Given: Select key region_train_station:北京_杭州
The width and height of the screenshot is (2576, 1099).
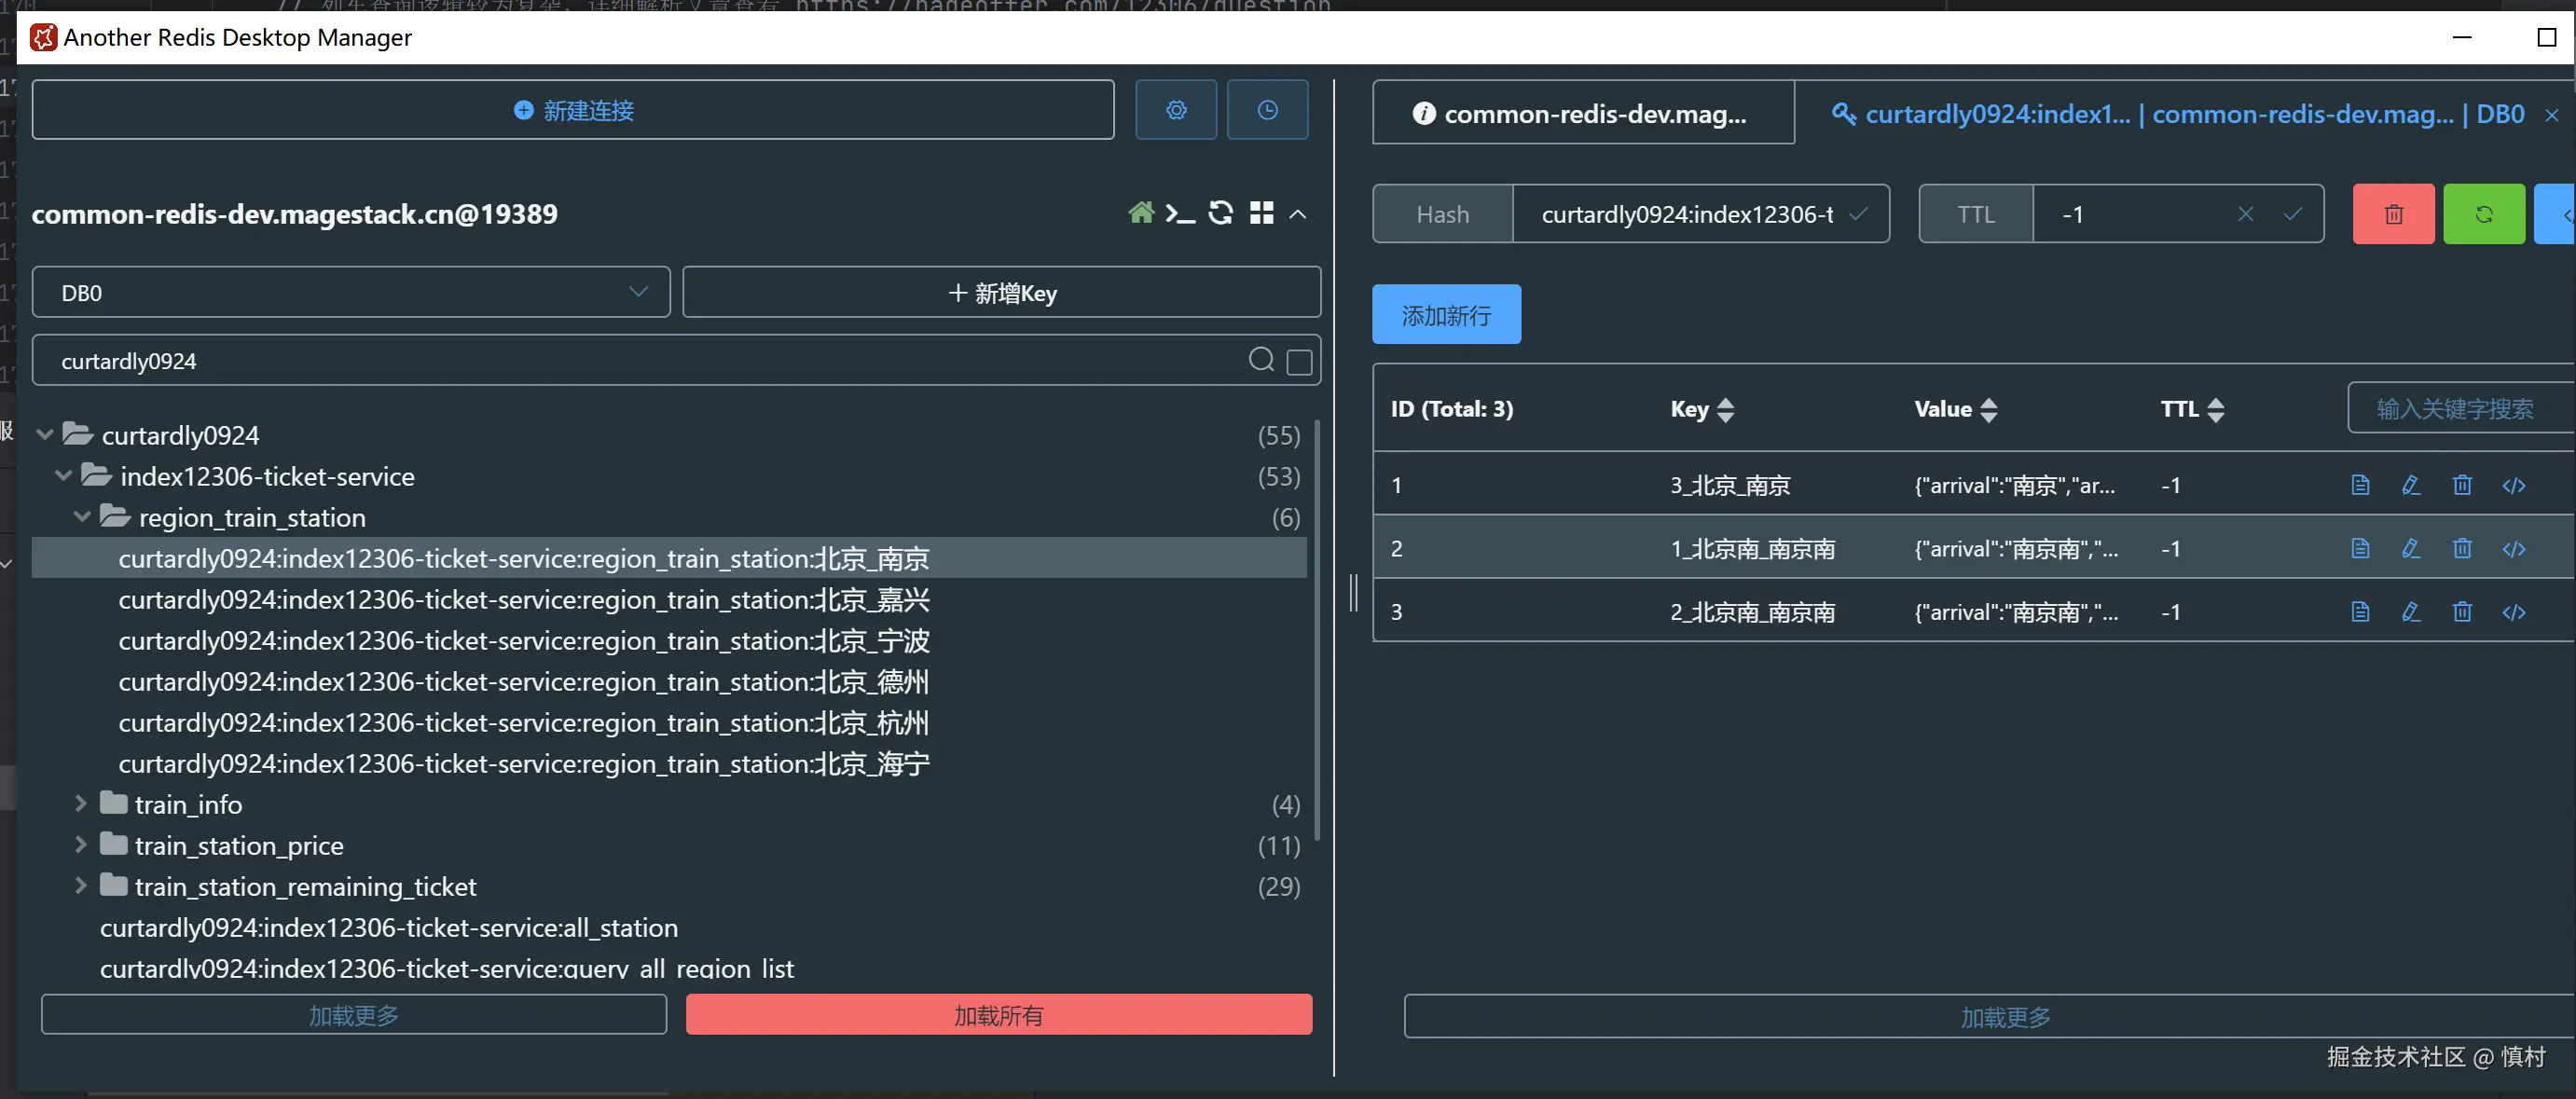Looking at the screenshot, I should point(523,723).
